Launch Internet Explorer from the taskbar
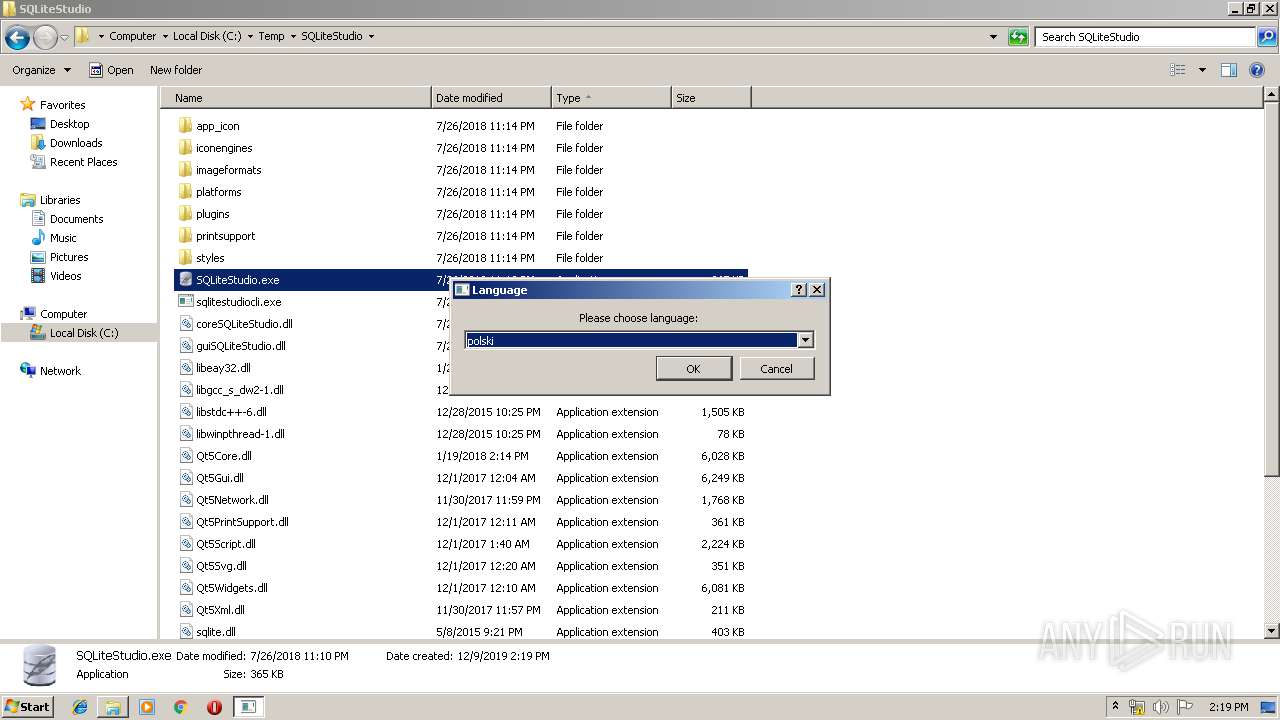 80,707
